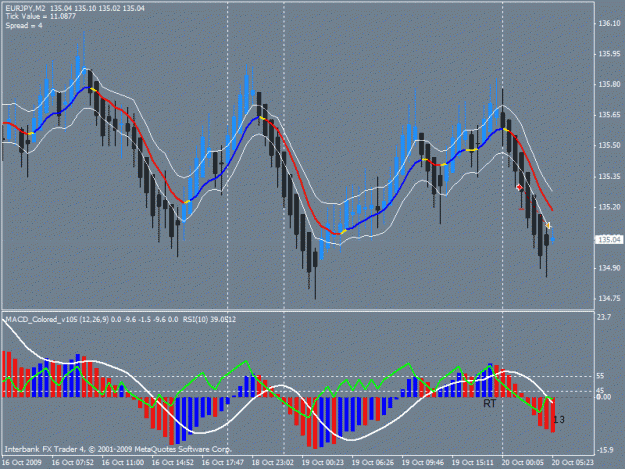The image size is (625, 469).
Task: Click the 23.7 indicator scale maximum
Action: click(604, 317)
